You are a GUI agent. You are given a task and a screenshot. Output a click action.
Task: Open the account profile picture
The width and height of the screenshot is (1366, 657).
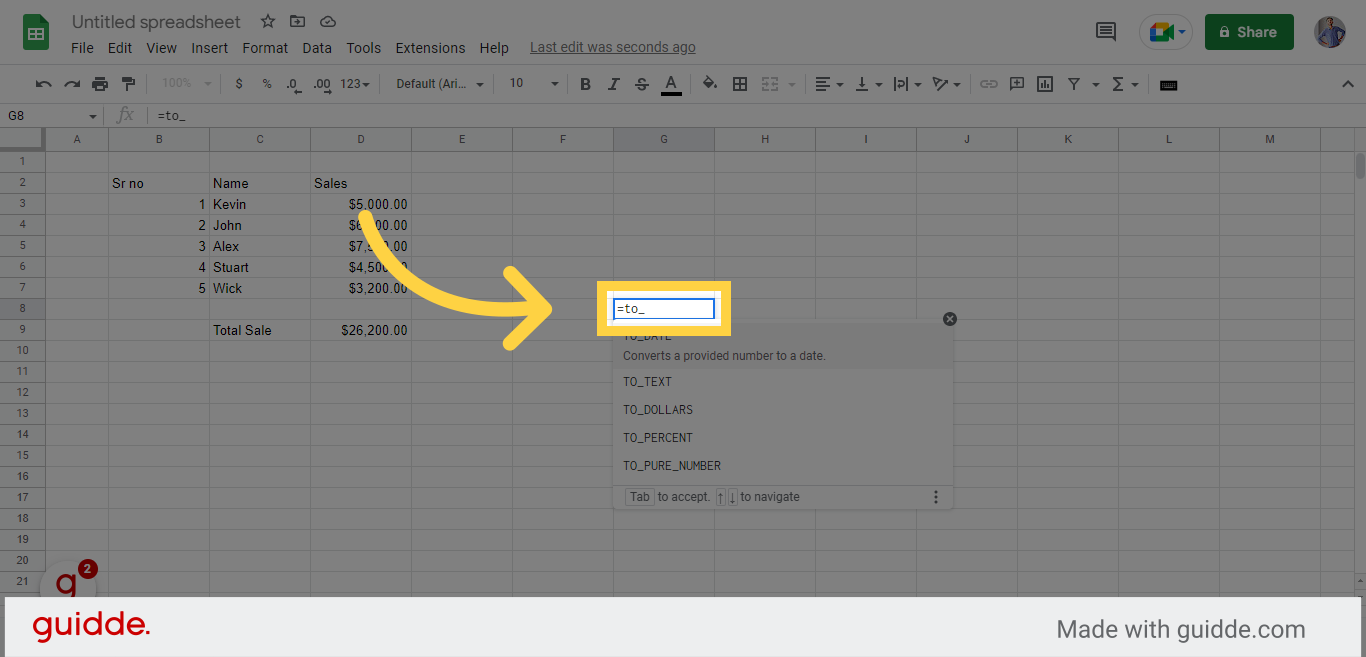1330,32
